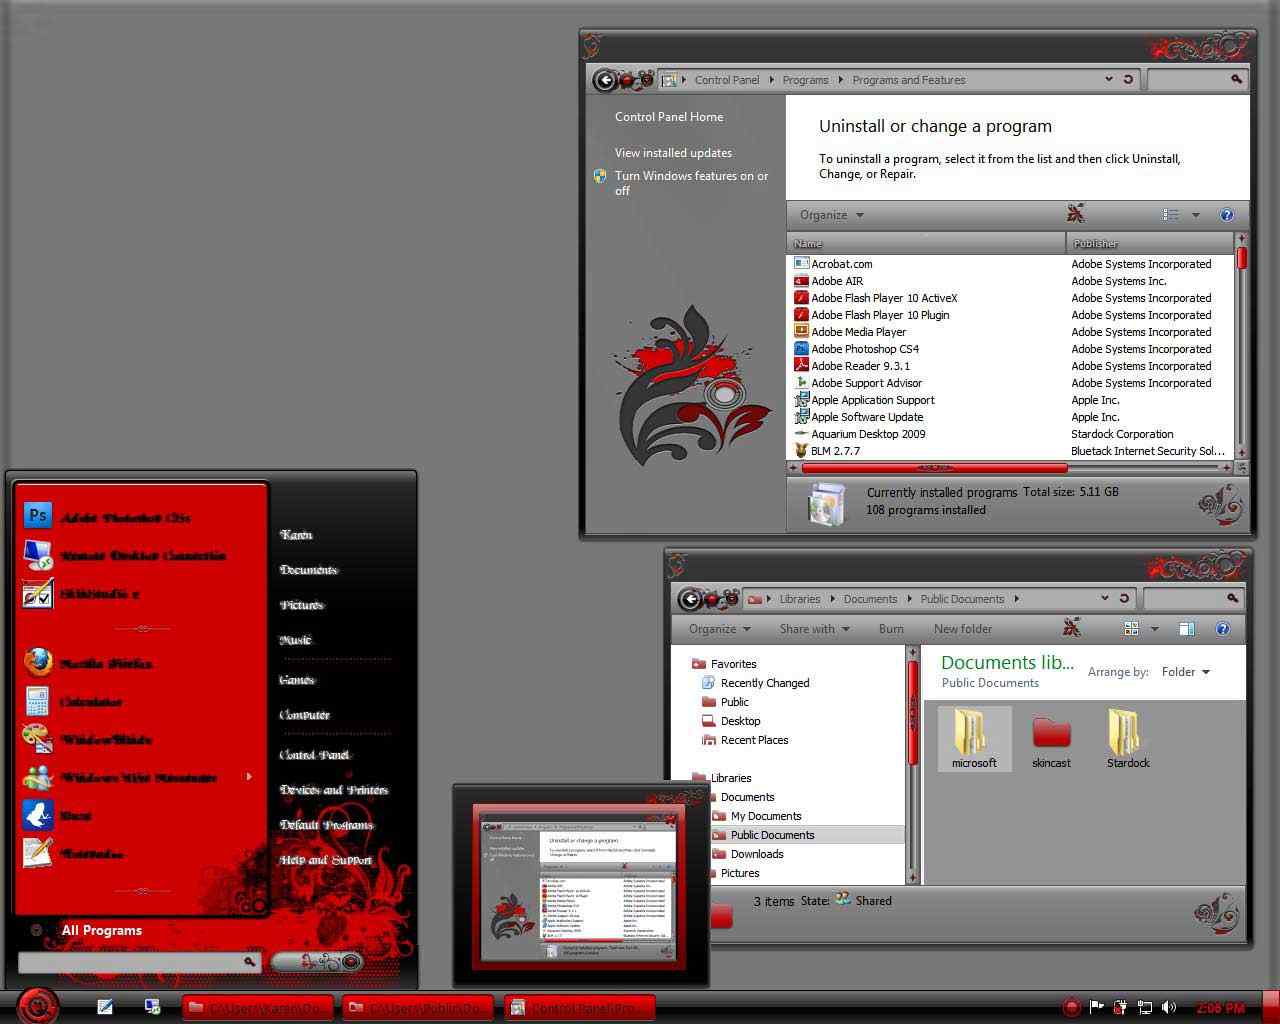Click Turn Windows features on or off

click(x=692, y=183)
